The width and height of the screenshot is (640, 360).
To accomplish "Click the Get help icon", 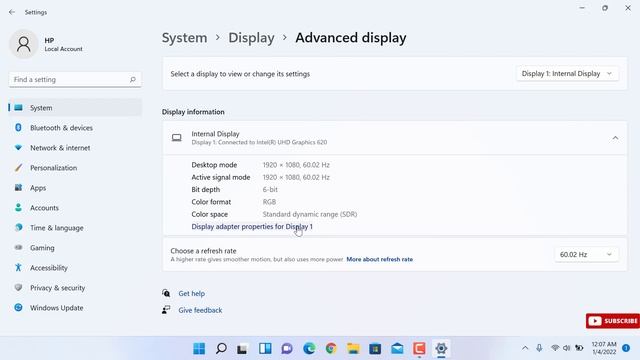I will 166,293.
